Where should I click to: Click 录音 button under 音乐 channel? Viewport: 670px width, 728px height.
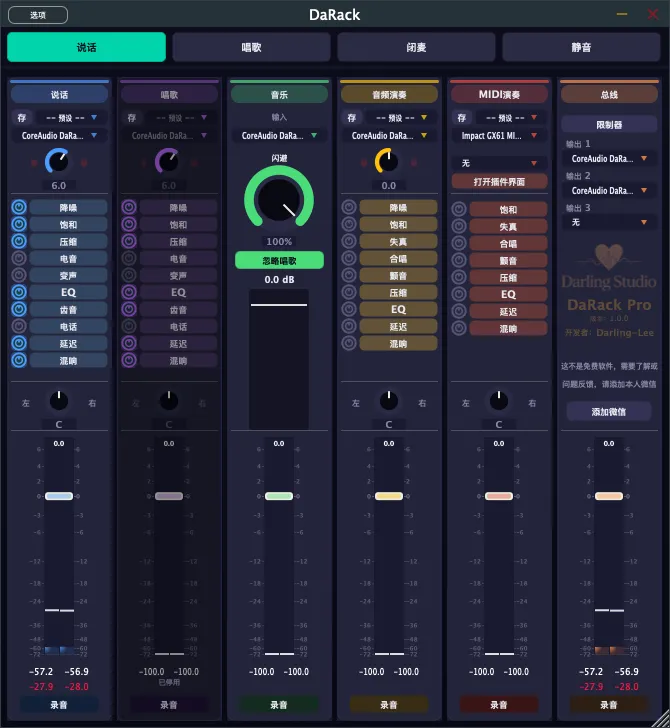coord(279,705)
